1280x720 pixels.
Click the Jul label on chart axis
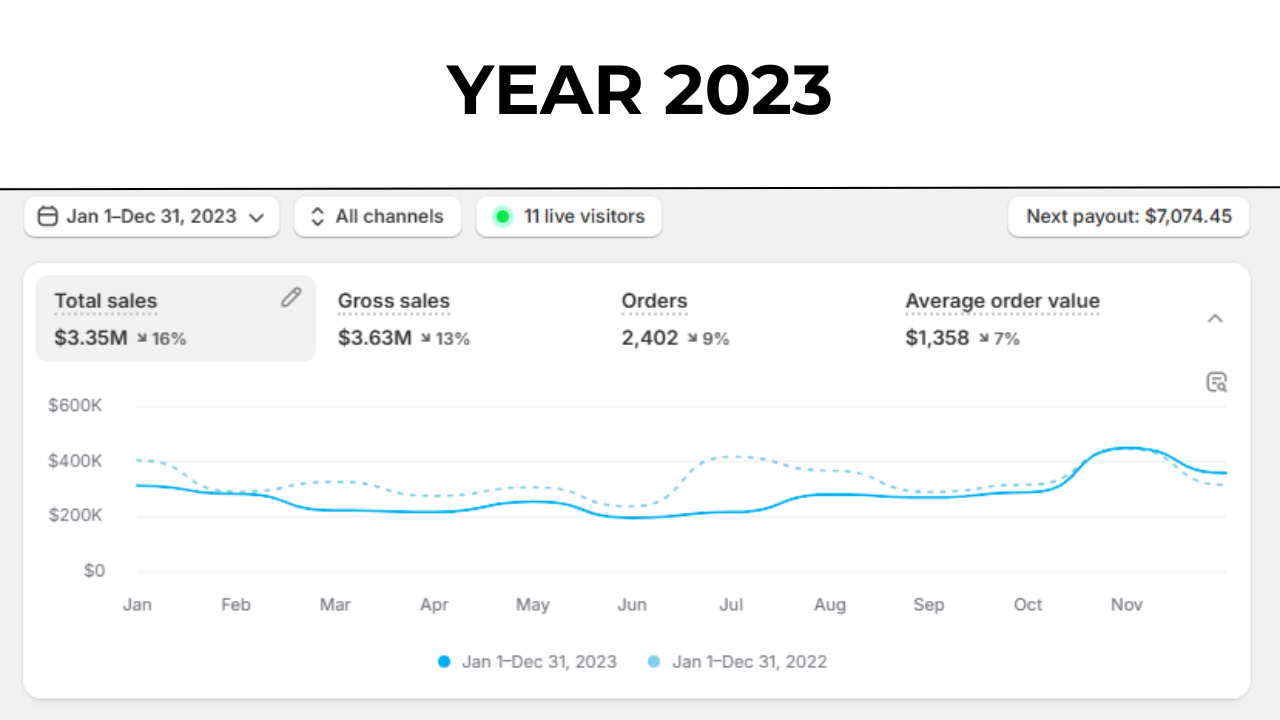click(x=731, y=605)
